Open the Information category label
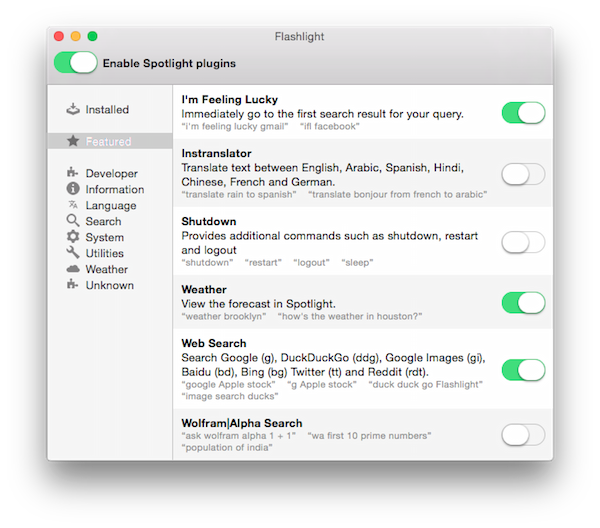Screen dimensions: 600x528 [x=115, y=189]
